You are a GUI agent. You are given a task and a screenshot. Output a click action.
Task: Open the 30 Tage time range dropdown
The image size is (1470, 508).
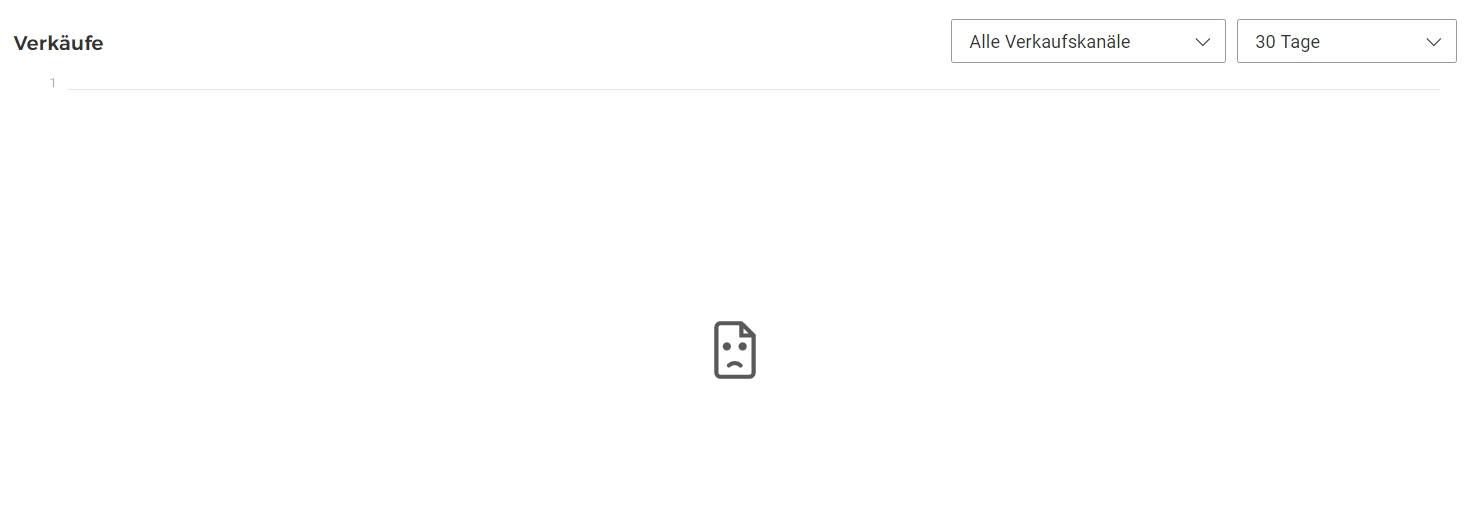[x=1347, y=41]
